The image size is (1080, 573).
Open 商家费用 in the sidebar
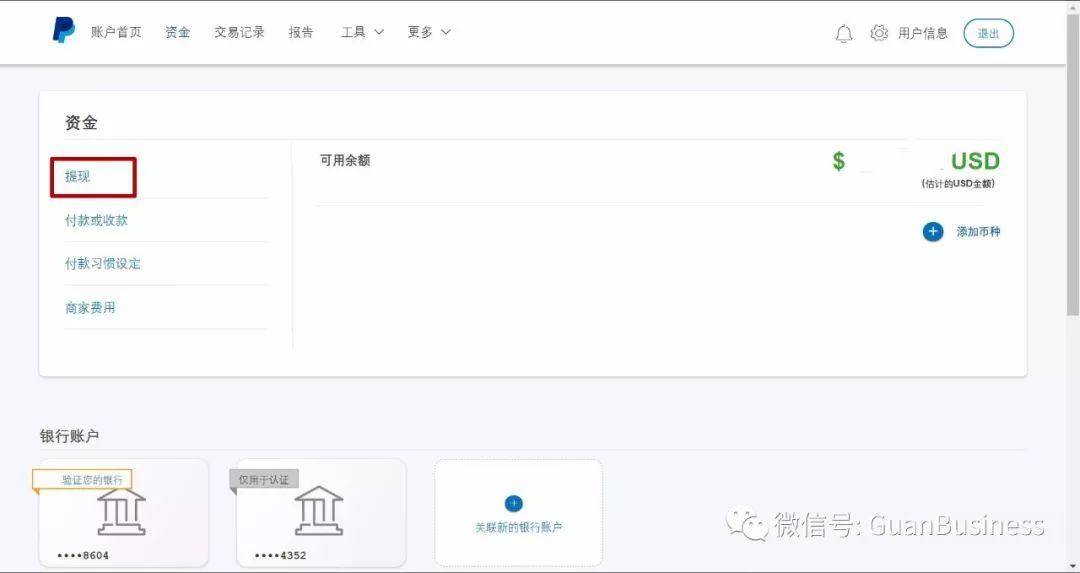point(90,308)
